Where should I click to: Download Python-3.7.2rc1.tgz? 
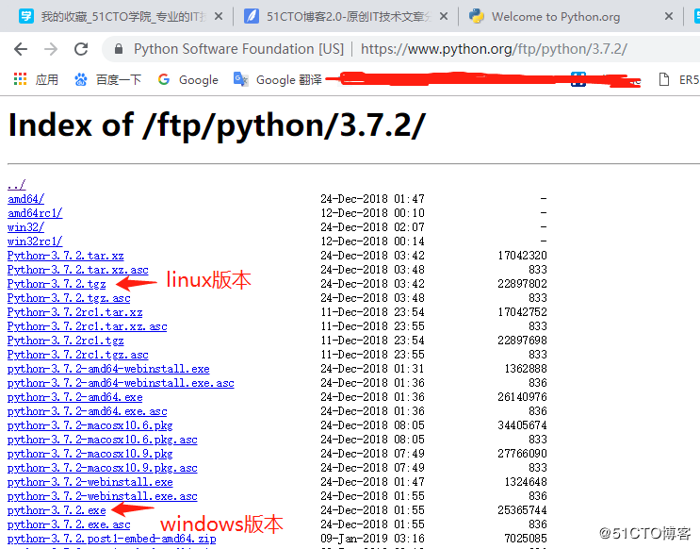(66, 341)
